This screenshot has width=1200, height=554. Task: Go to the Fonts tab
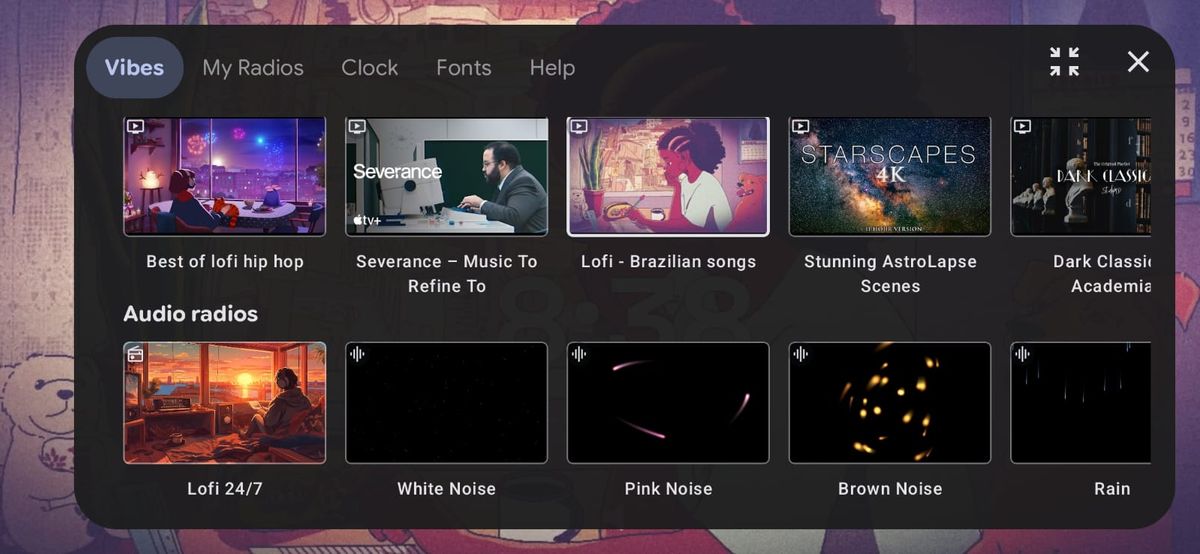[x=464, y=67]
